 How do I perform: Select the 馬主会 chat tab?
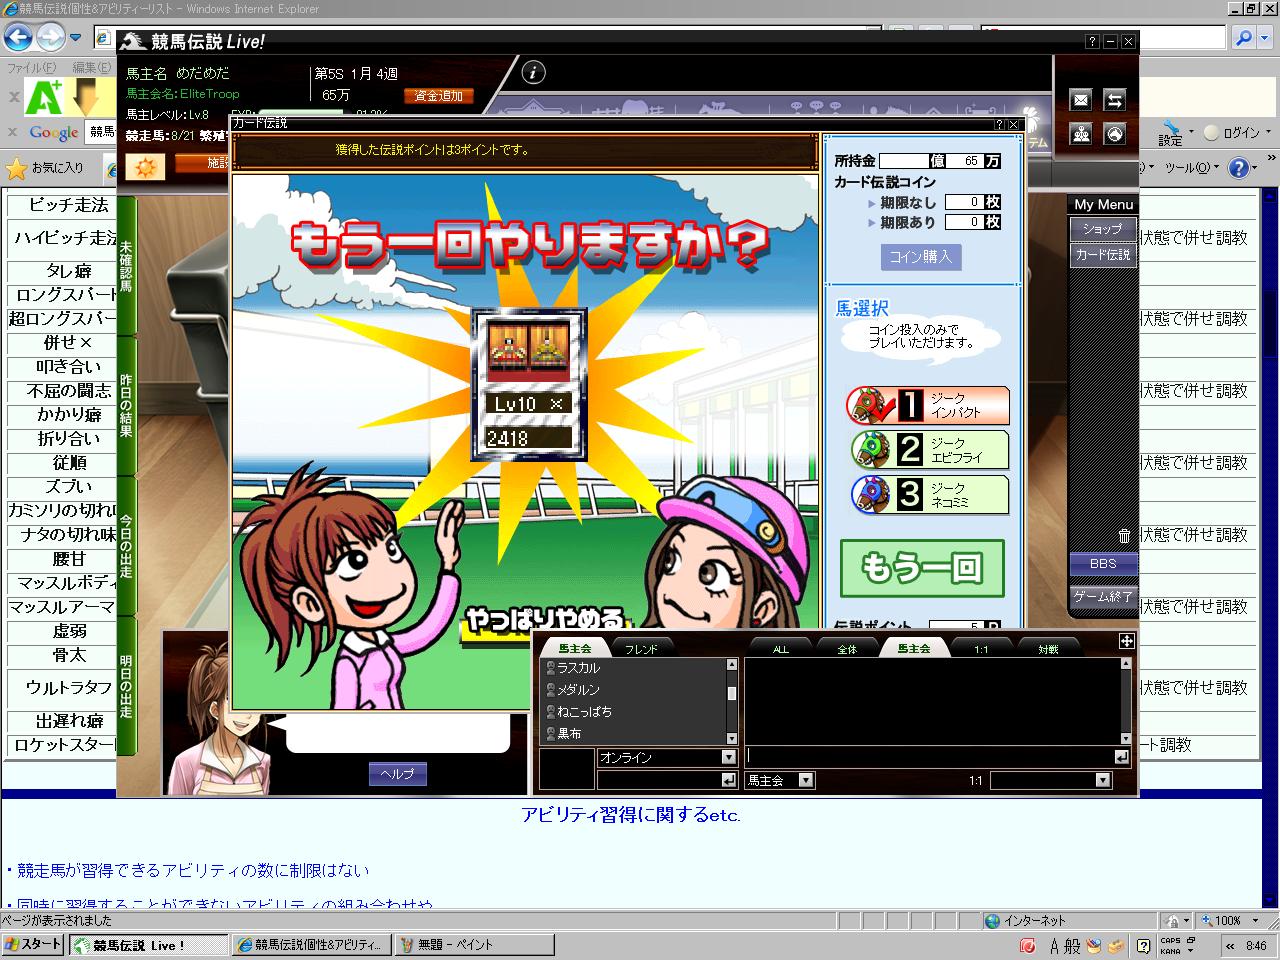(x=913, y=649)
